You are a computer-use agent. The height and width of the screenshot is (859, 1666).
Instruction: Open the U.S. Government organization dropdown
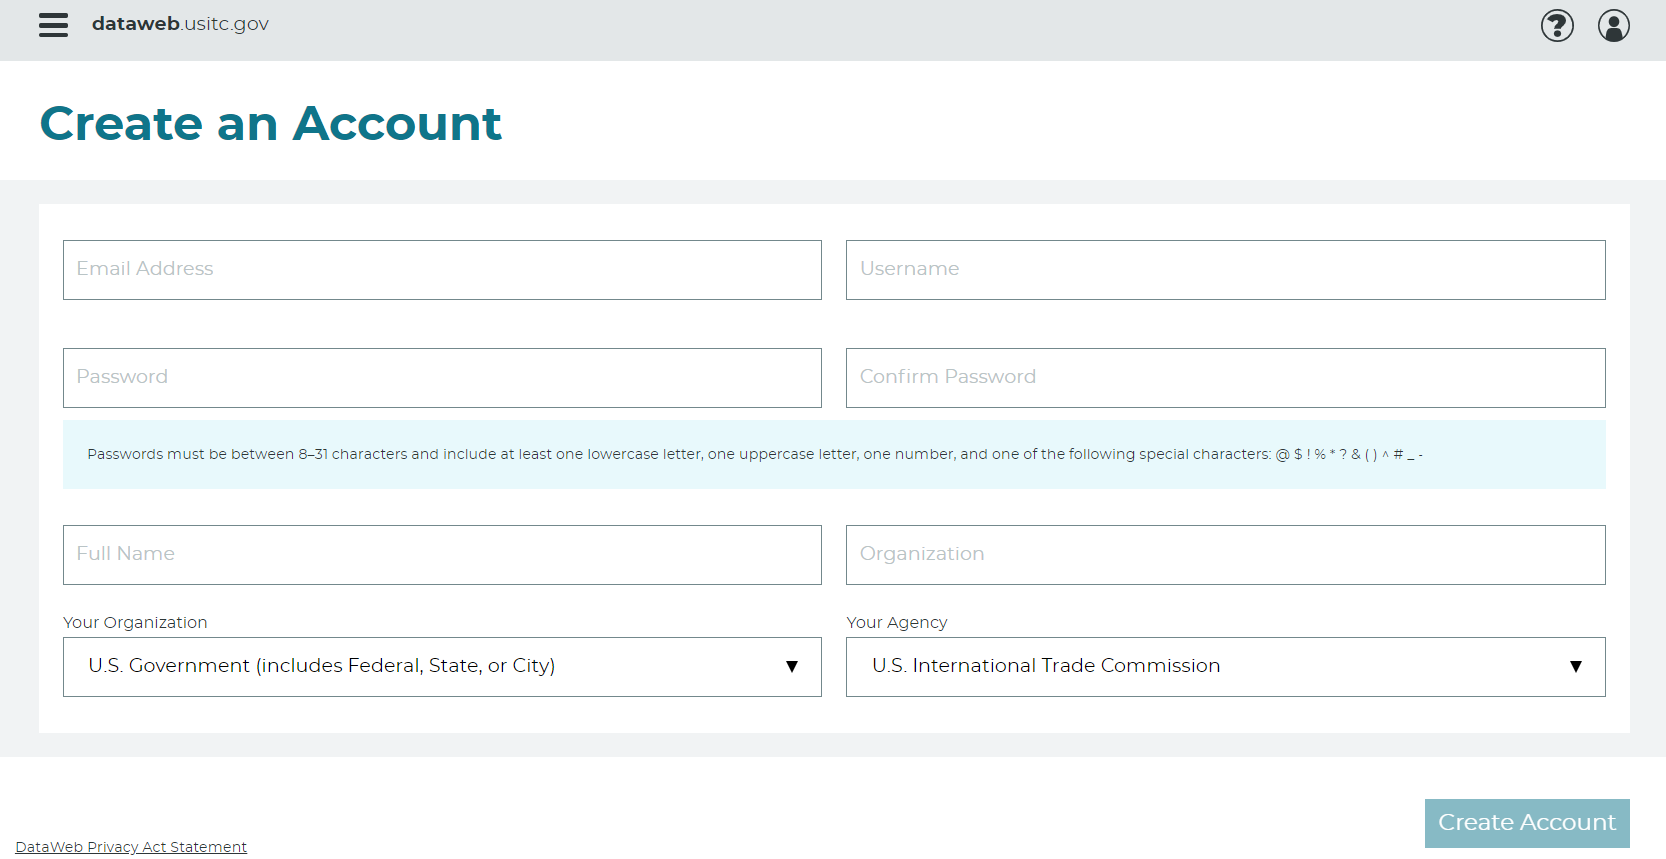pyautogui.click(x=420, y=667)
